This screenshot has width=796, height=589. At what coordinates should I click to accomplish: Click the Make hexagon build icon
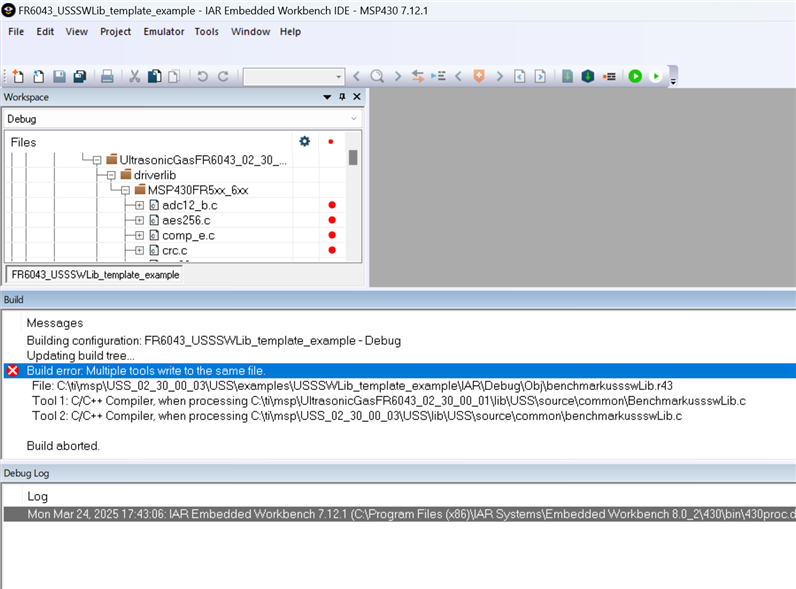click(588, 76)
